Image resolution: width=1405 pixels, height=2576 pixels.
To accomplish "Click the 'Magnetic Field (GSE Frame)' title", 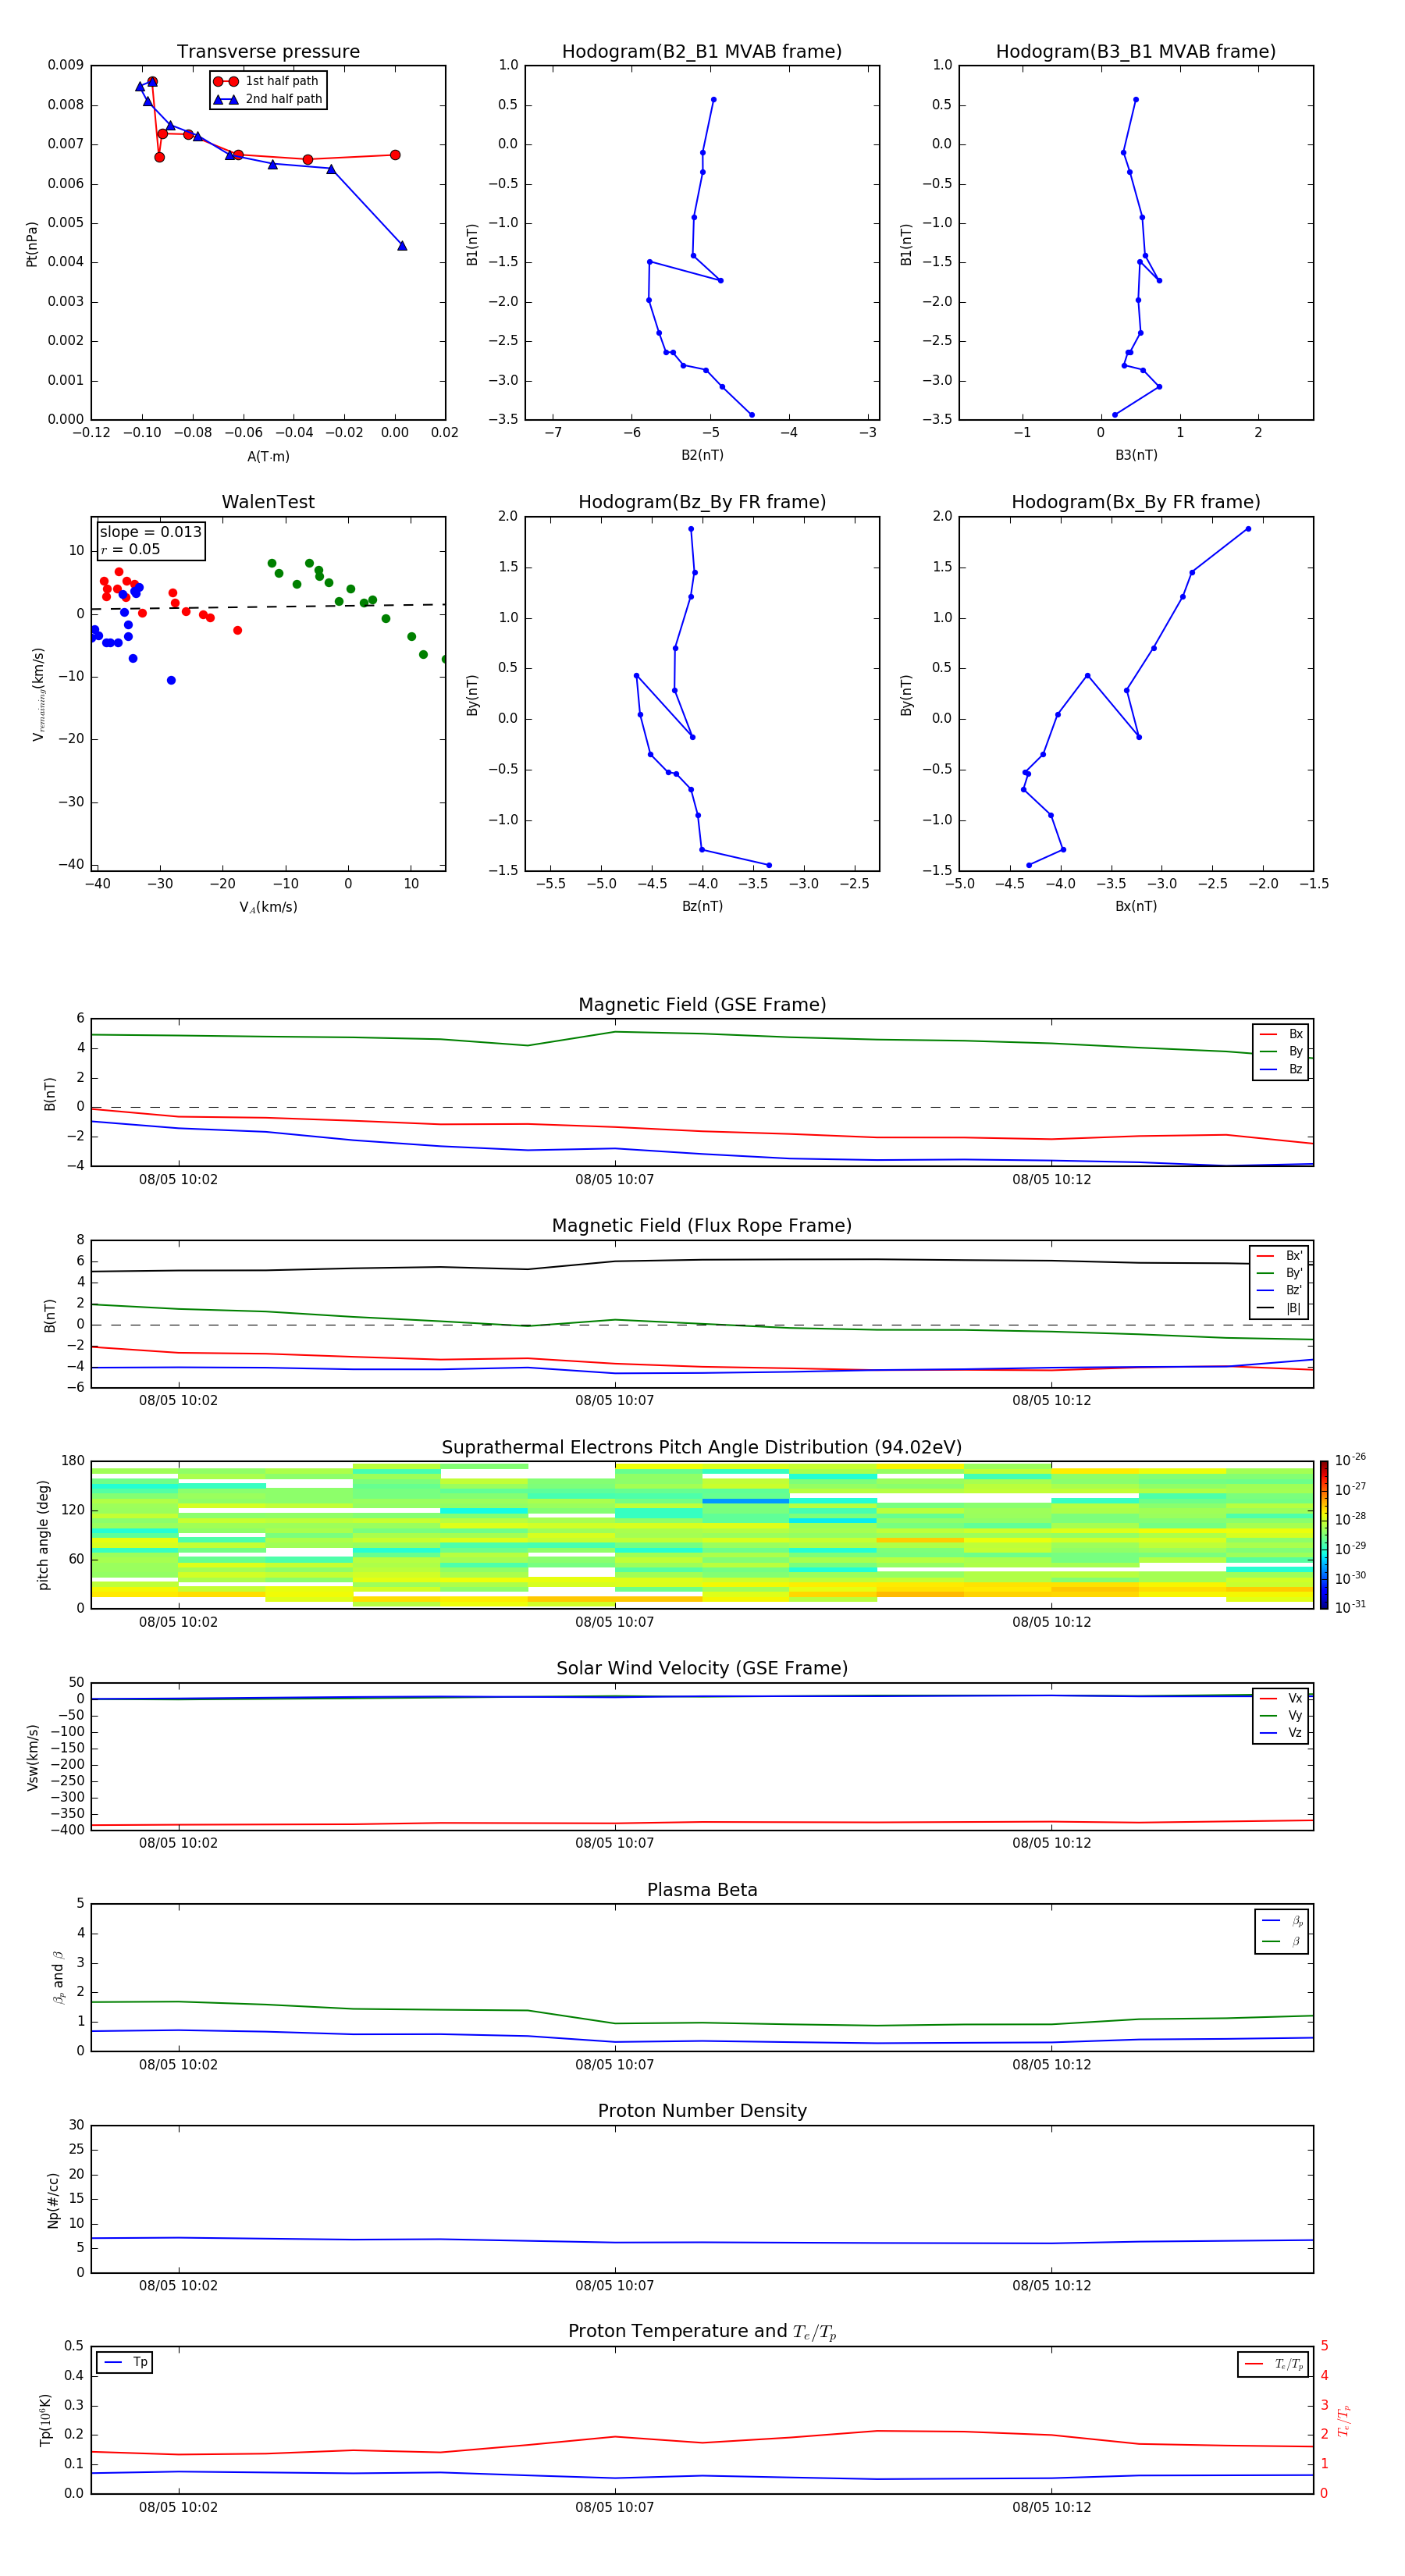I will point(702,1005).
